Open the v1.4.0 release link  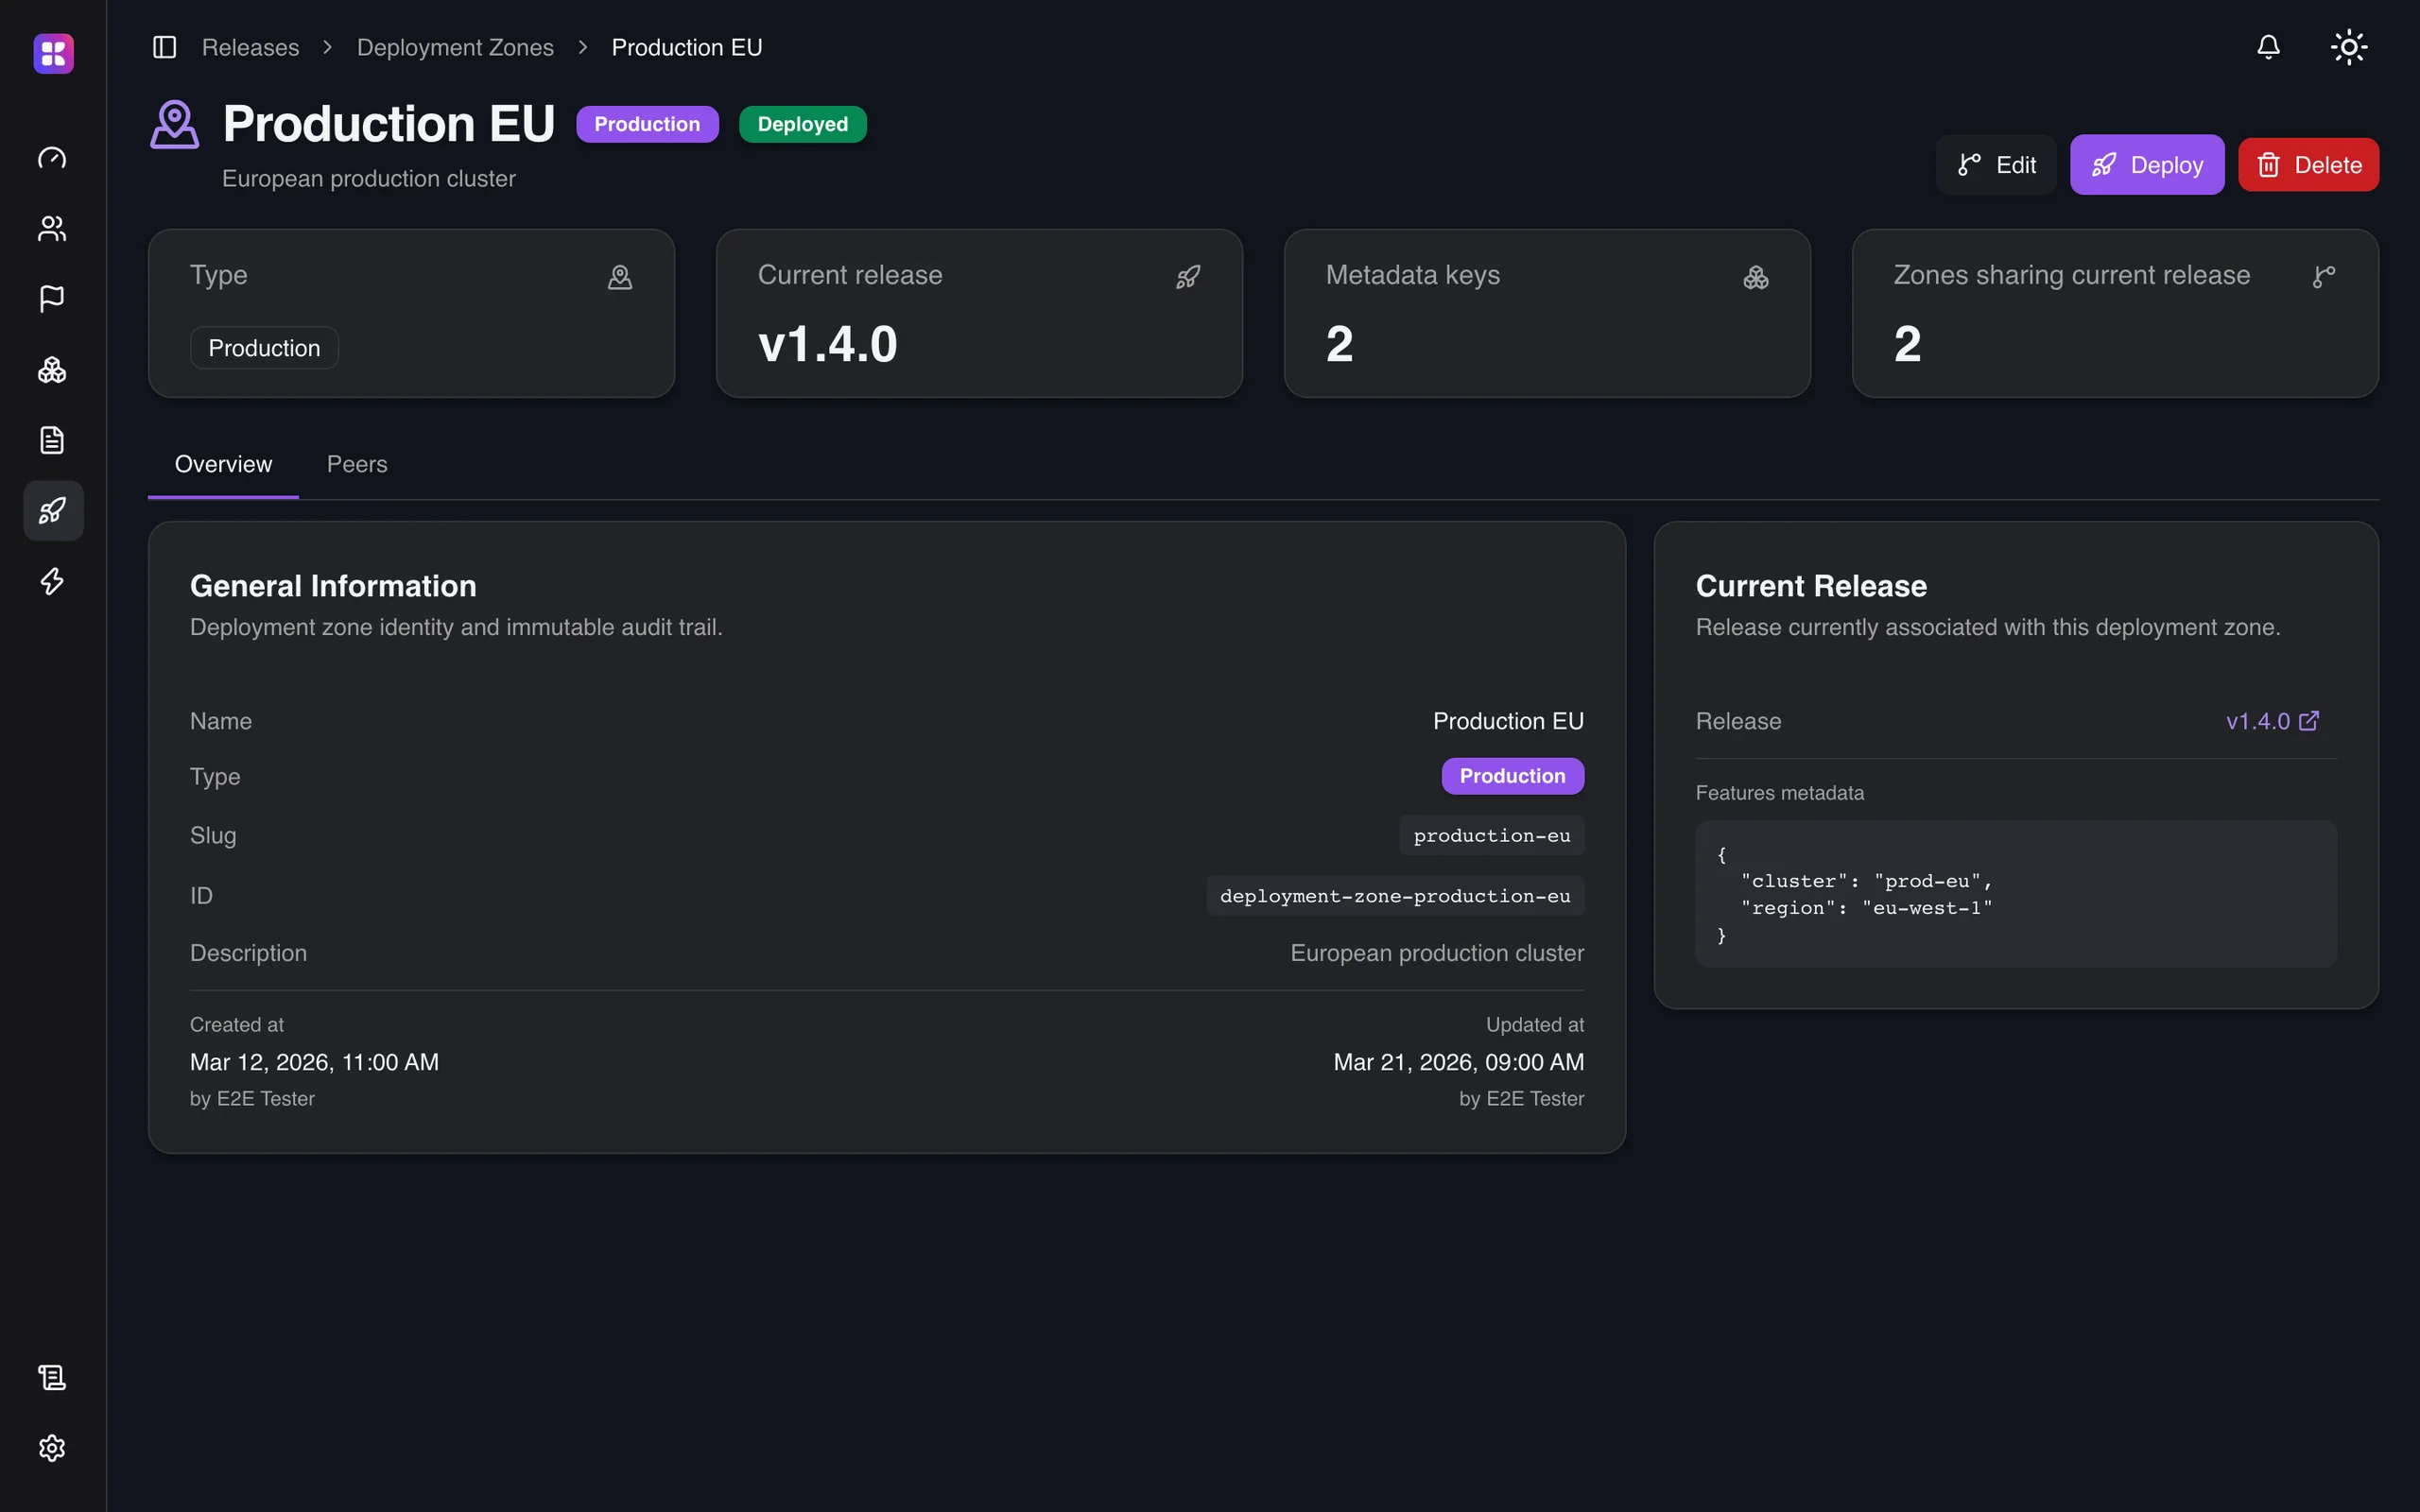click(x=2272, y=721)
